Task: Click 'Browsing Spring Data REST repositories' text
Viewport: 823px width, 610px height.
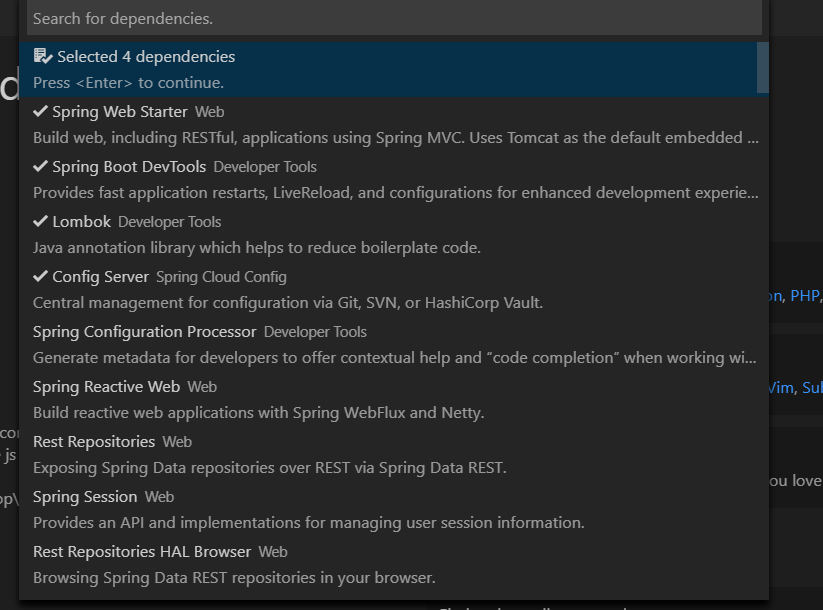Action: pos(234,578)
